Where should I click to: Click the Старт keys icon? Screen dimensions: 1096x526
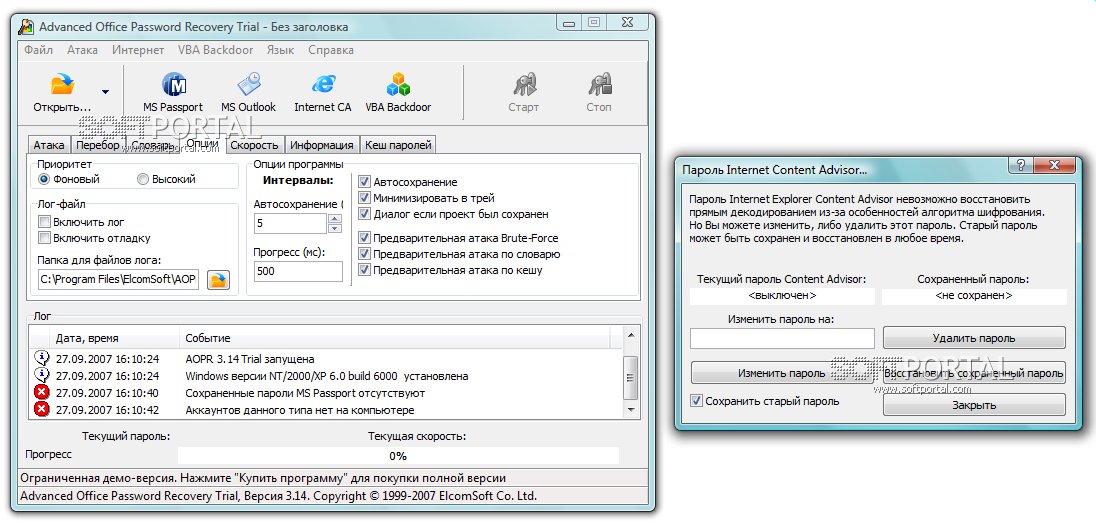(x=524, y=85)
